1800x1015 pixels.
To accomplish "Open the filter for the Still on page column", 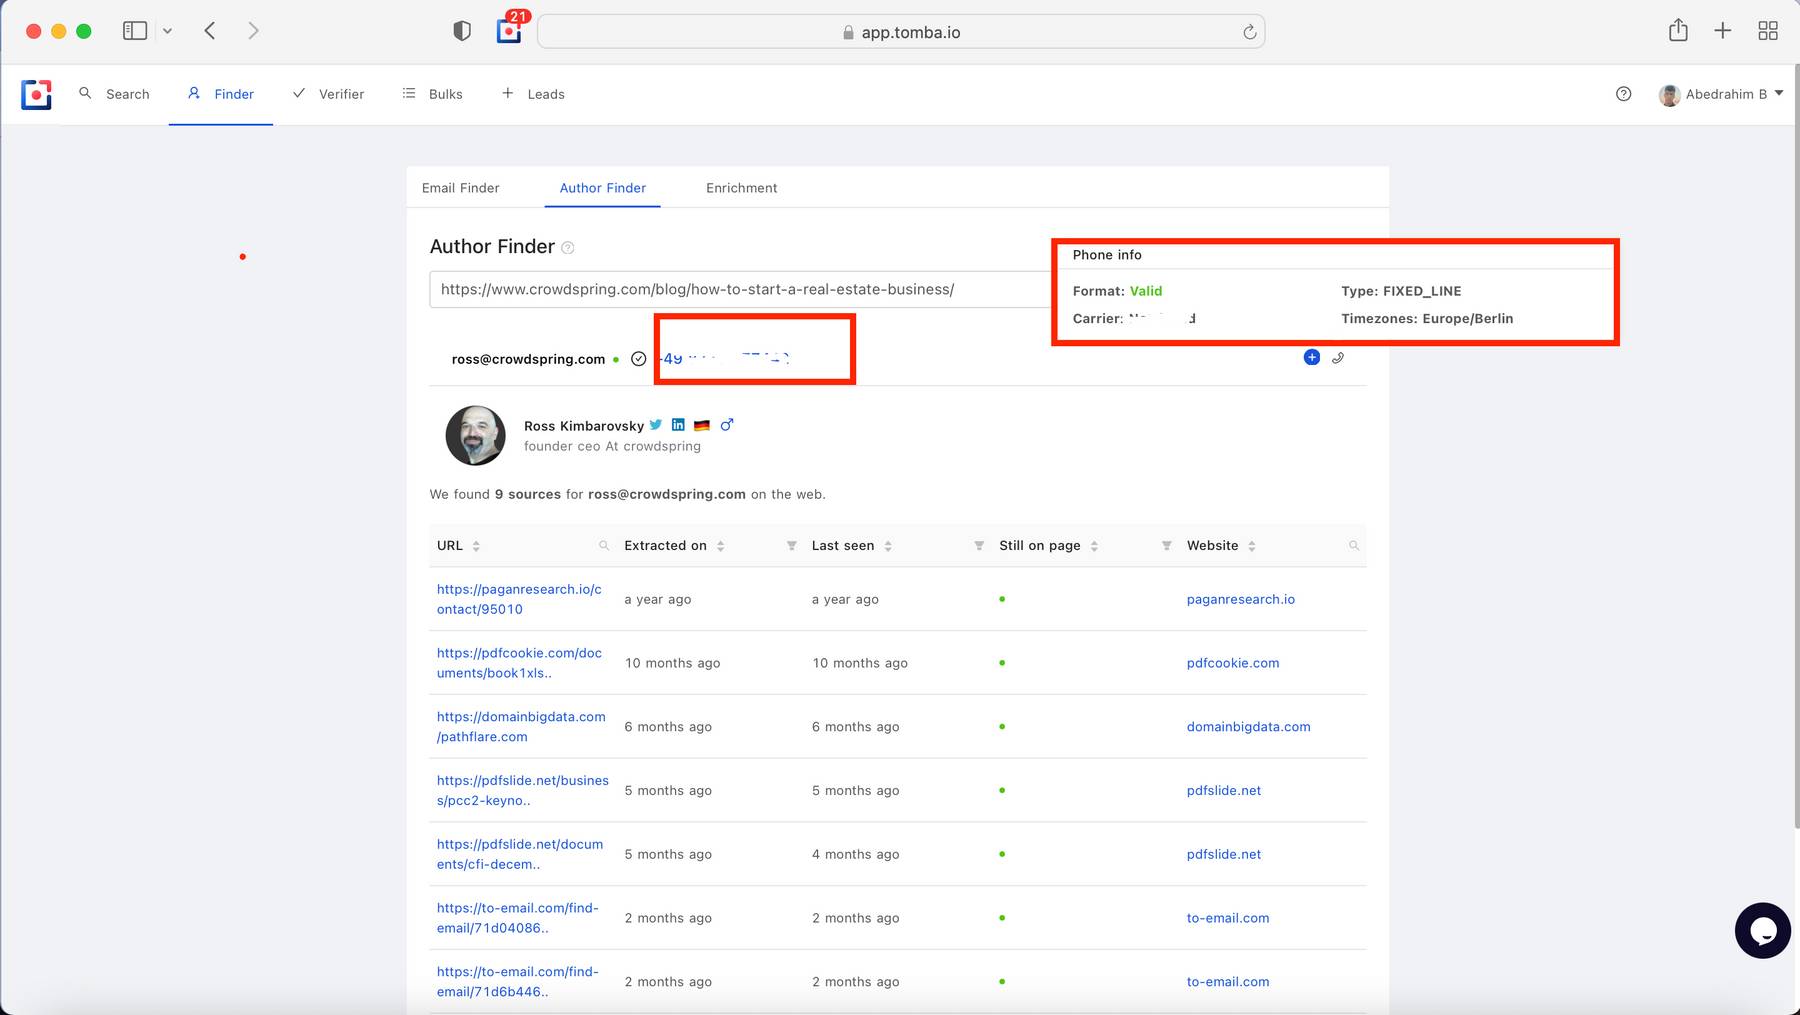I will point(1167,546).
